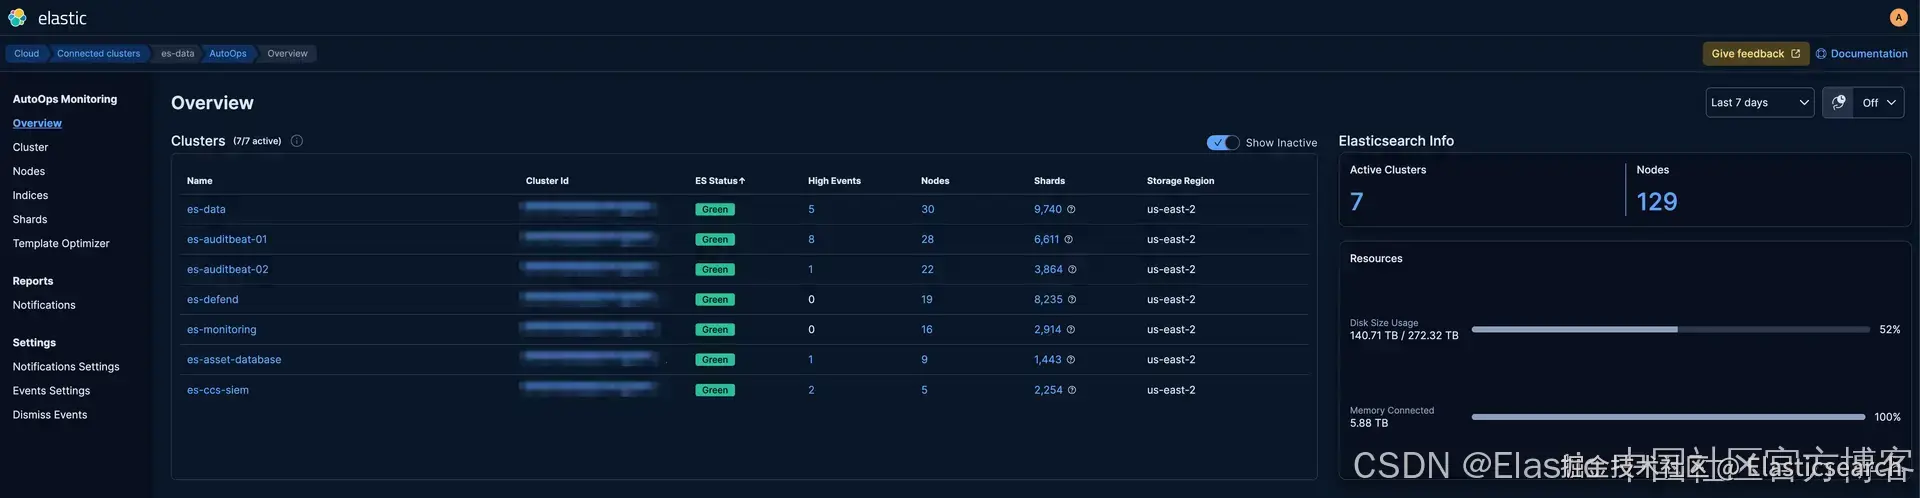The height and width of the screenshot is (498, 1920).
Task: Click Green status badge for es-ccs-siem
Action: point(715,390)
